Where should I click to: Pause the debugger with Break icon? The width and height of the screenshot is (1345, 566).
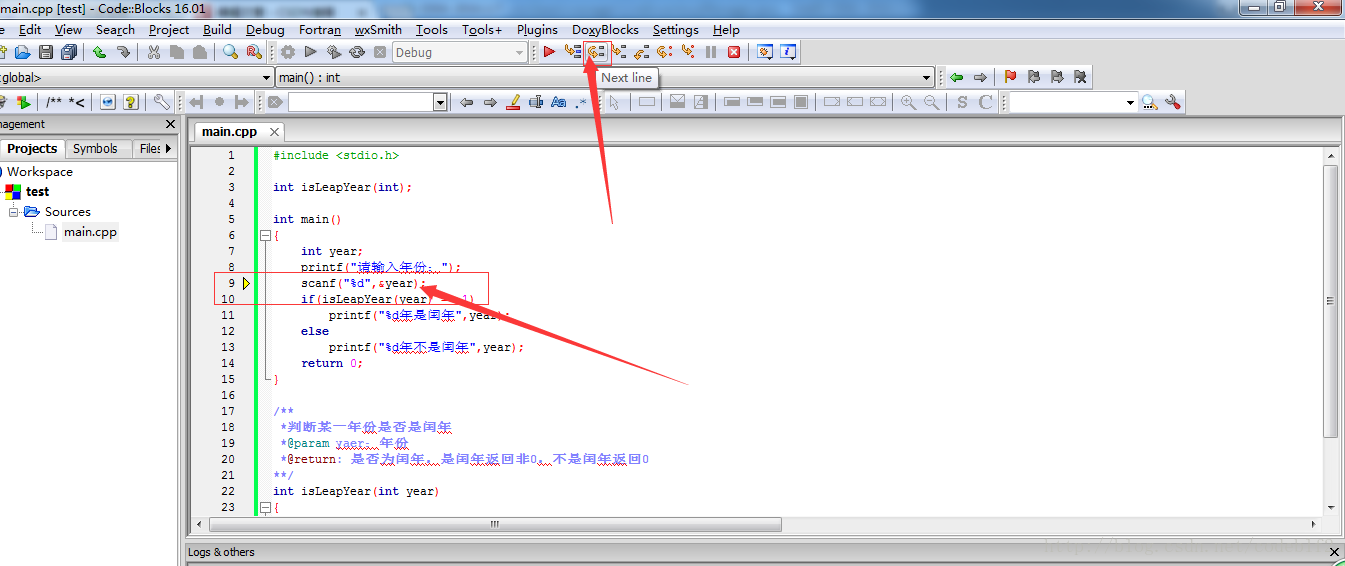(x=711, y=52)
